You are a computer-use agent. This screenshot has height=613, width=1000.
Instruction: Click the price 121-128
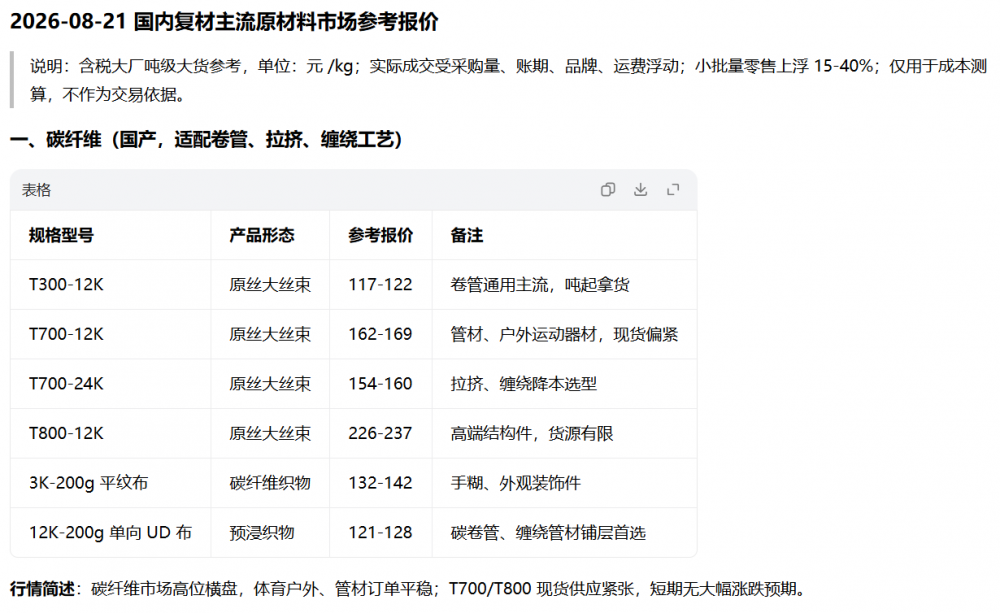point(380,533)
